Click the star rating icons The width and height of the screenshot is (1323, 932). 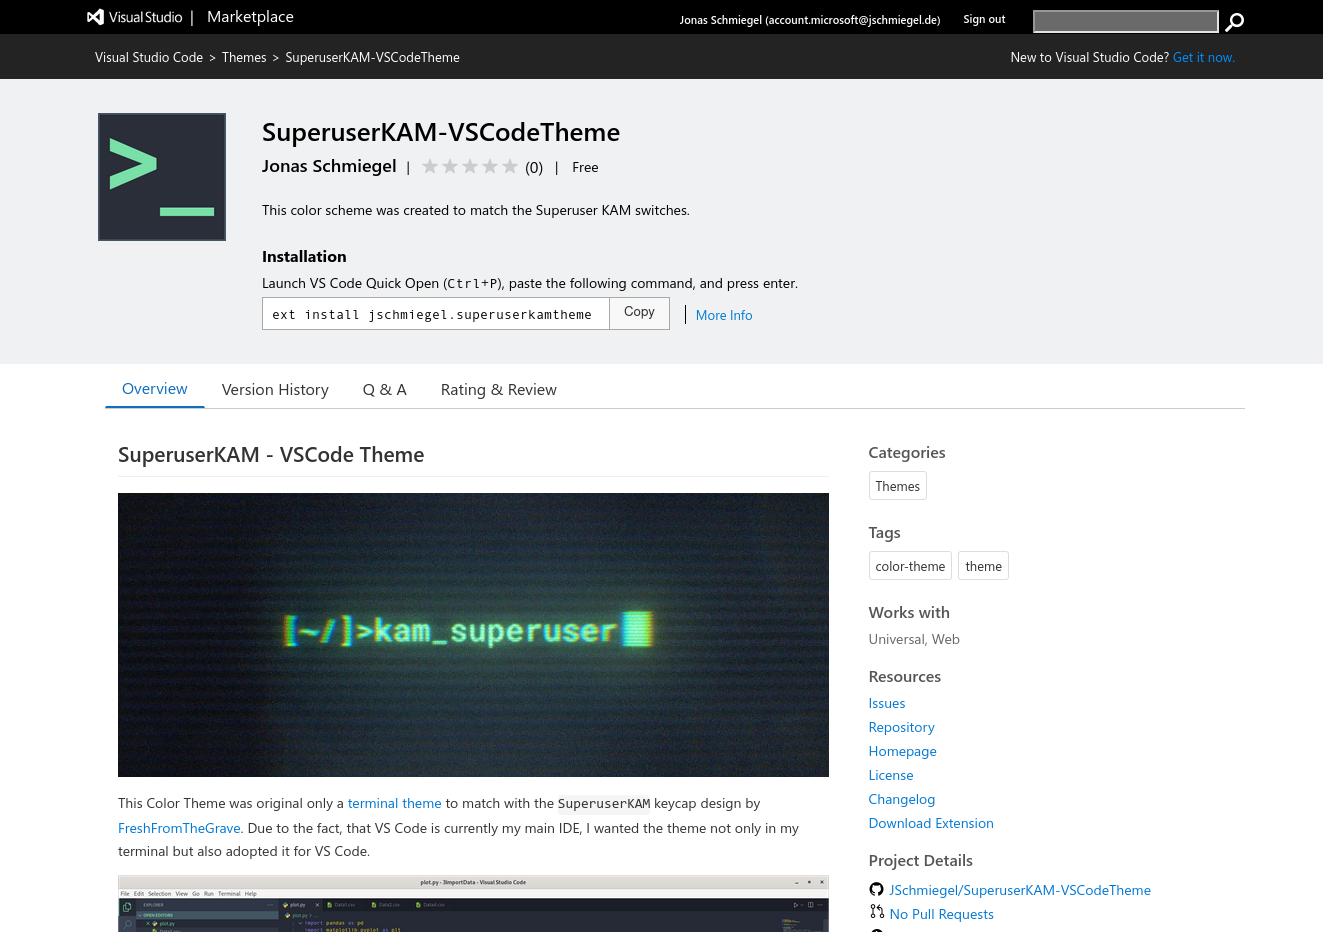click(470, 167)
